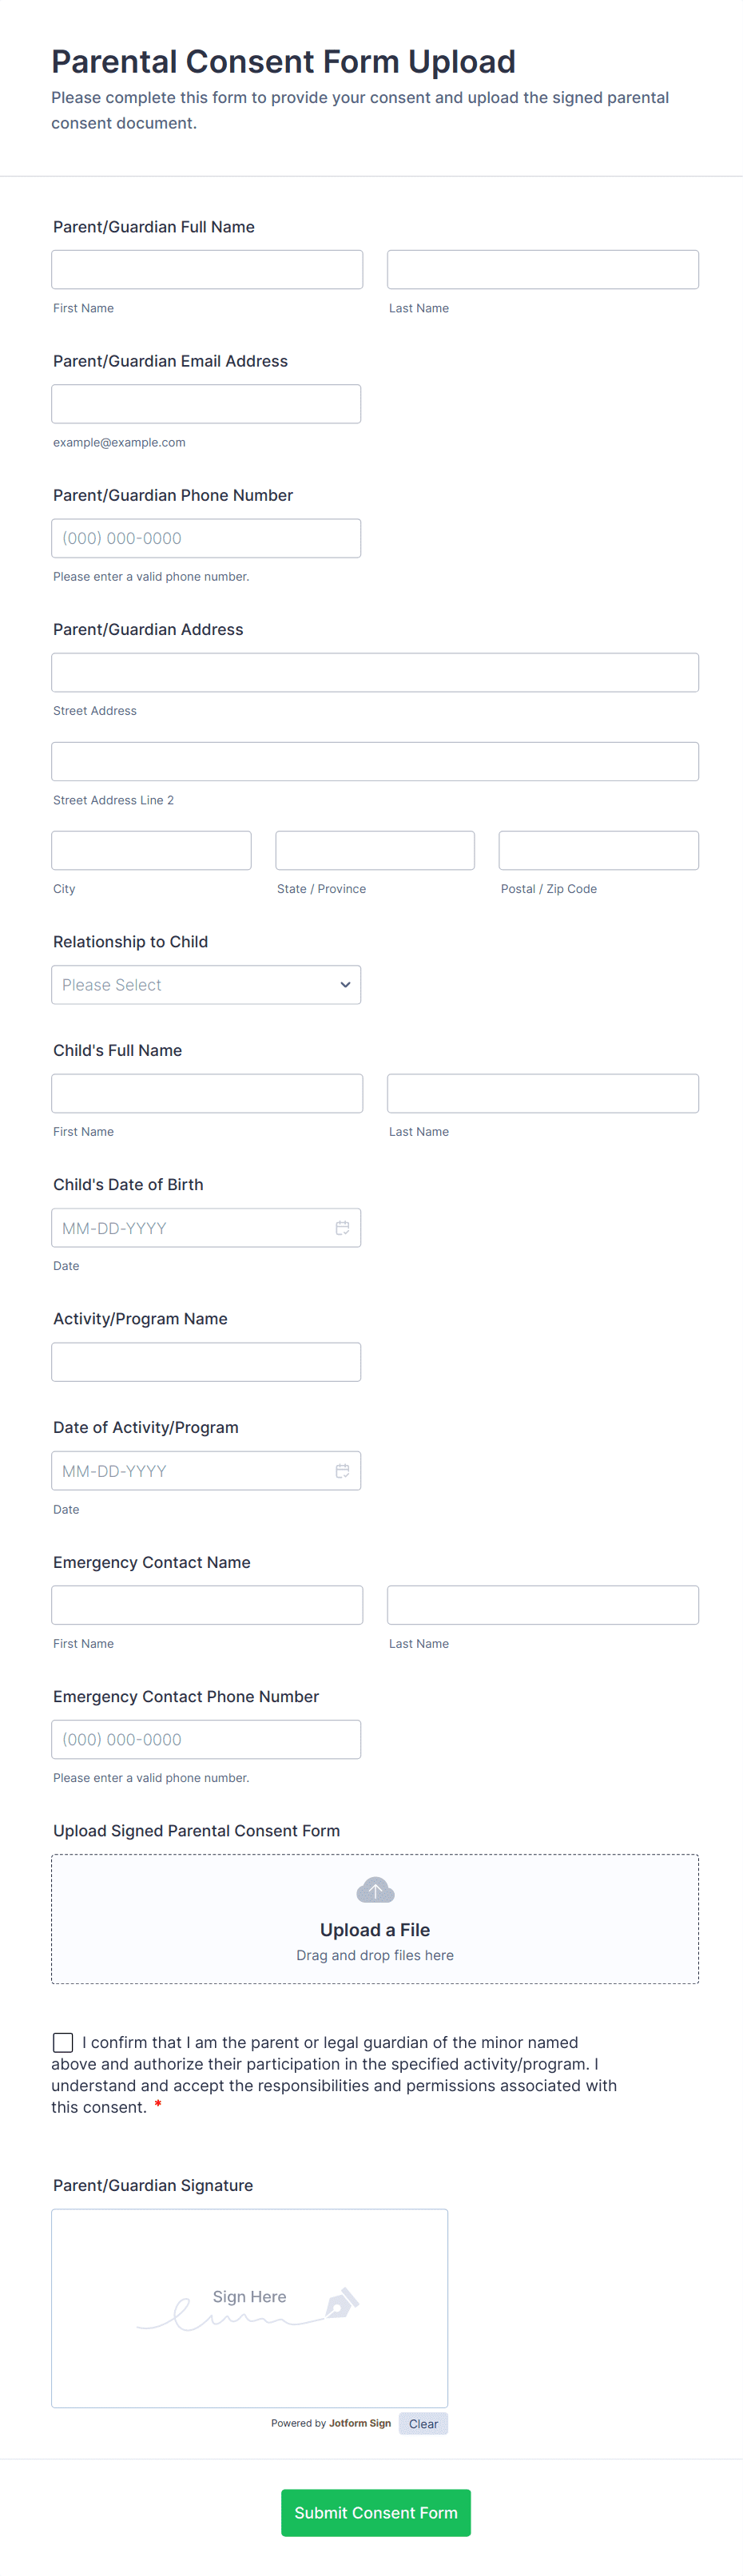The height and width of the screenshot is (2576, 743).
Task: Click the pen icon in signature box
Action: (341, 2302)
